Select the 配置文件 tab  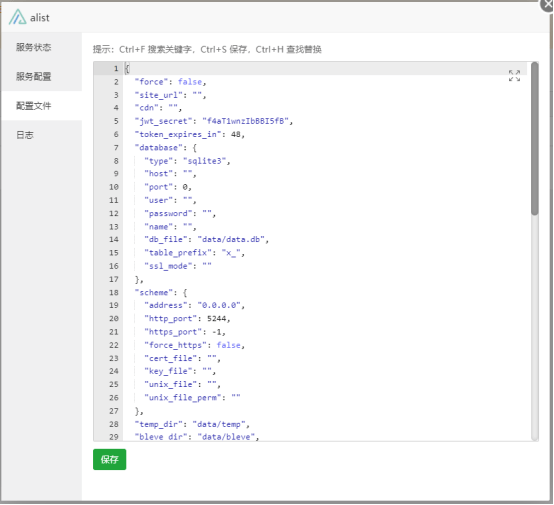(34, 106)
